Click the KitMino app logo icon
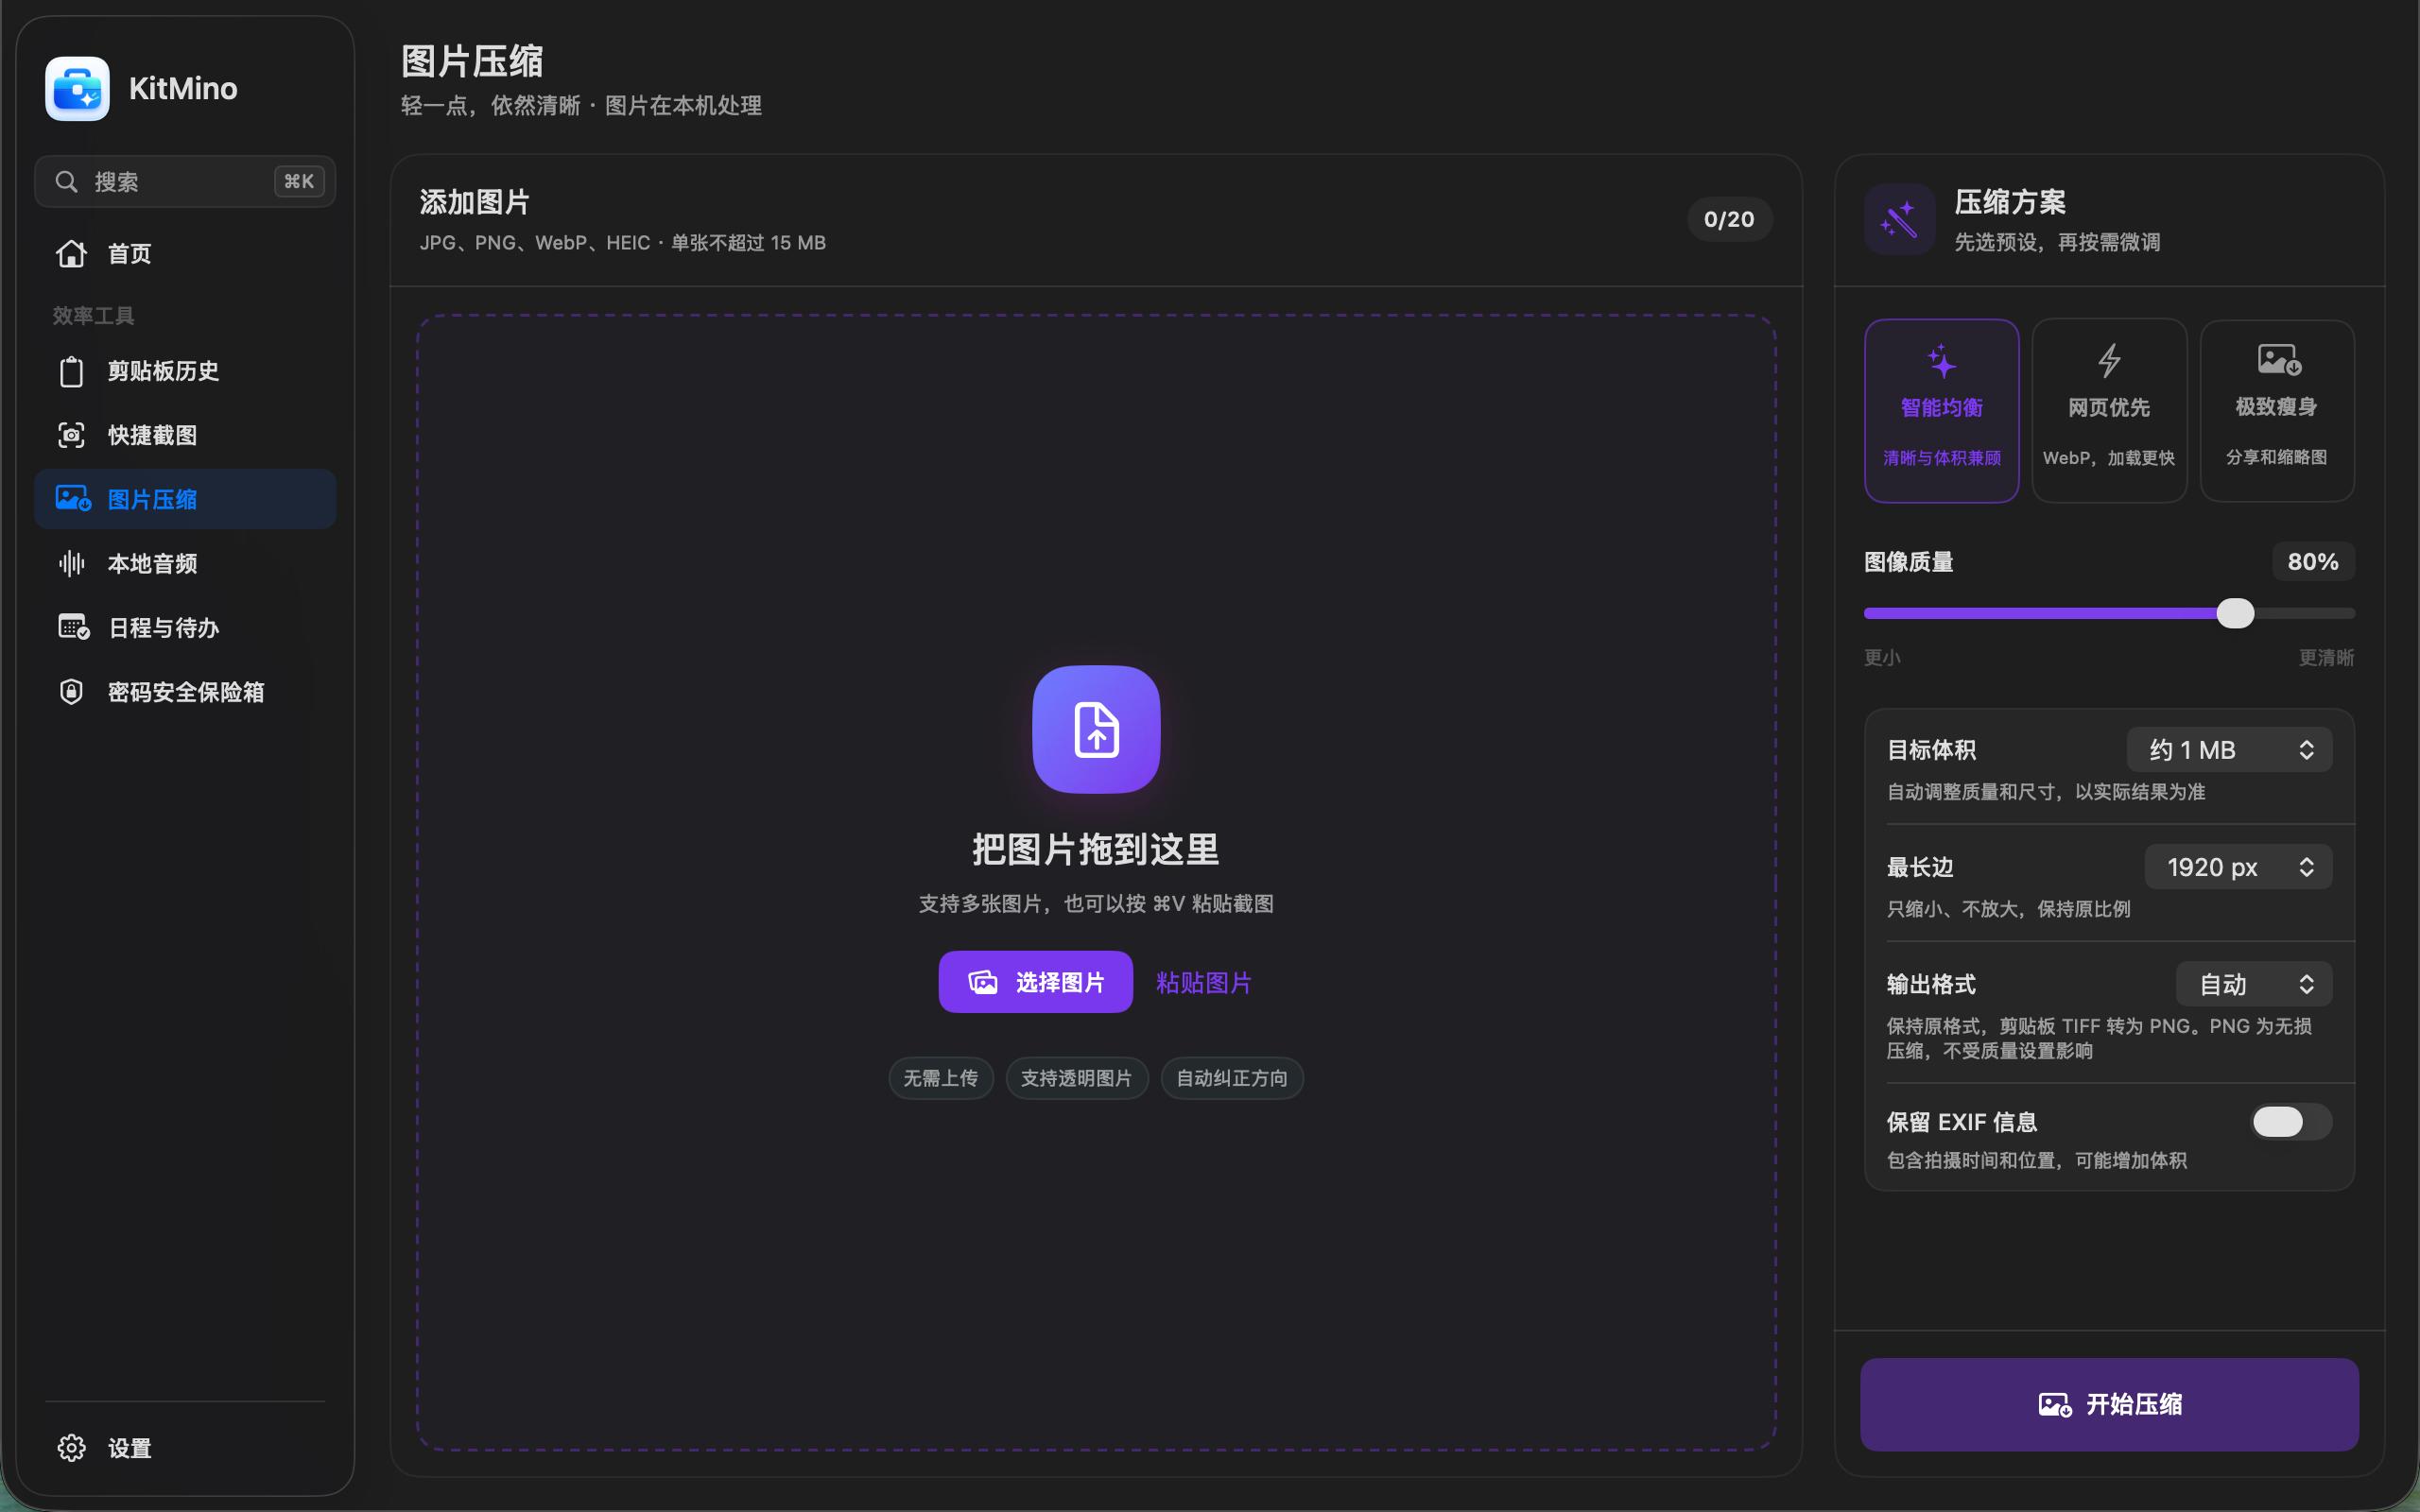 [x=77, y=88]
